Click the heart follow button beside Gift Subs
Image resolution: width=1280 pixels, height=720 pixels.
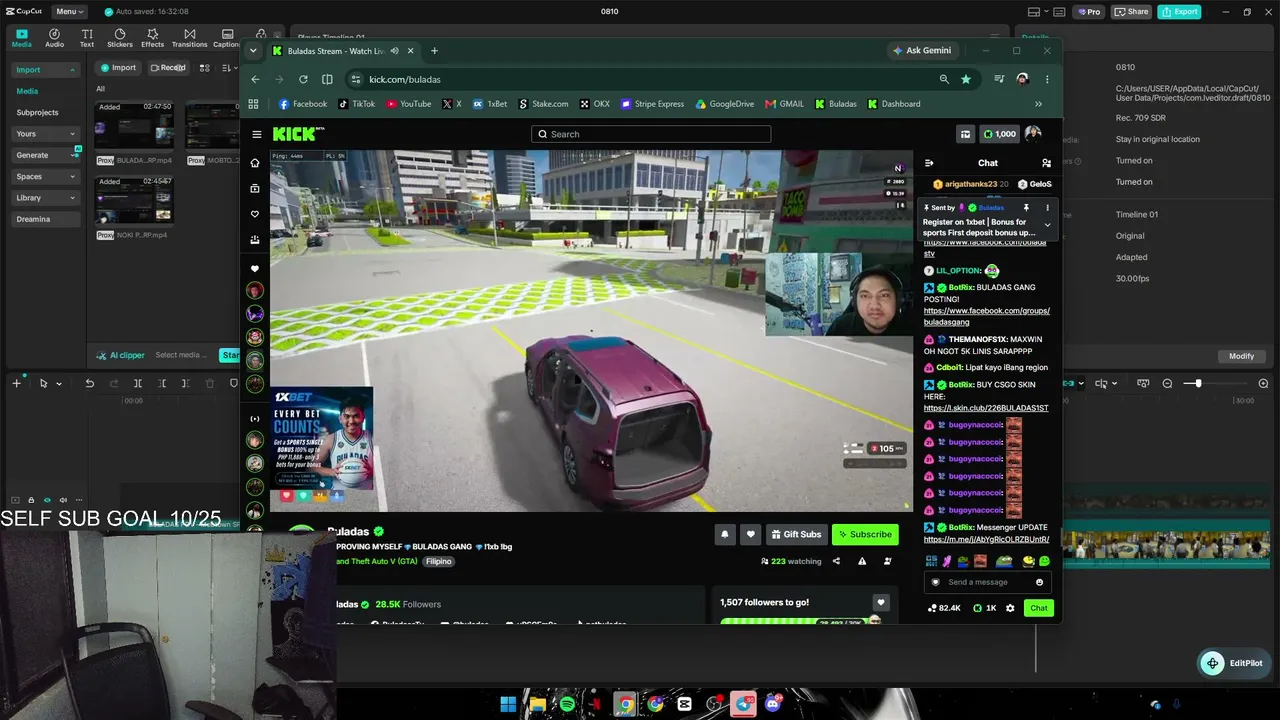pyautogui.click(x=751, y=535)
